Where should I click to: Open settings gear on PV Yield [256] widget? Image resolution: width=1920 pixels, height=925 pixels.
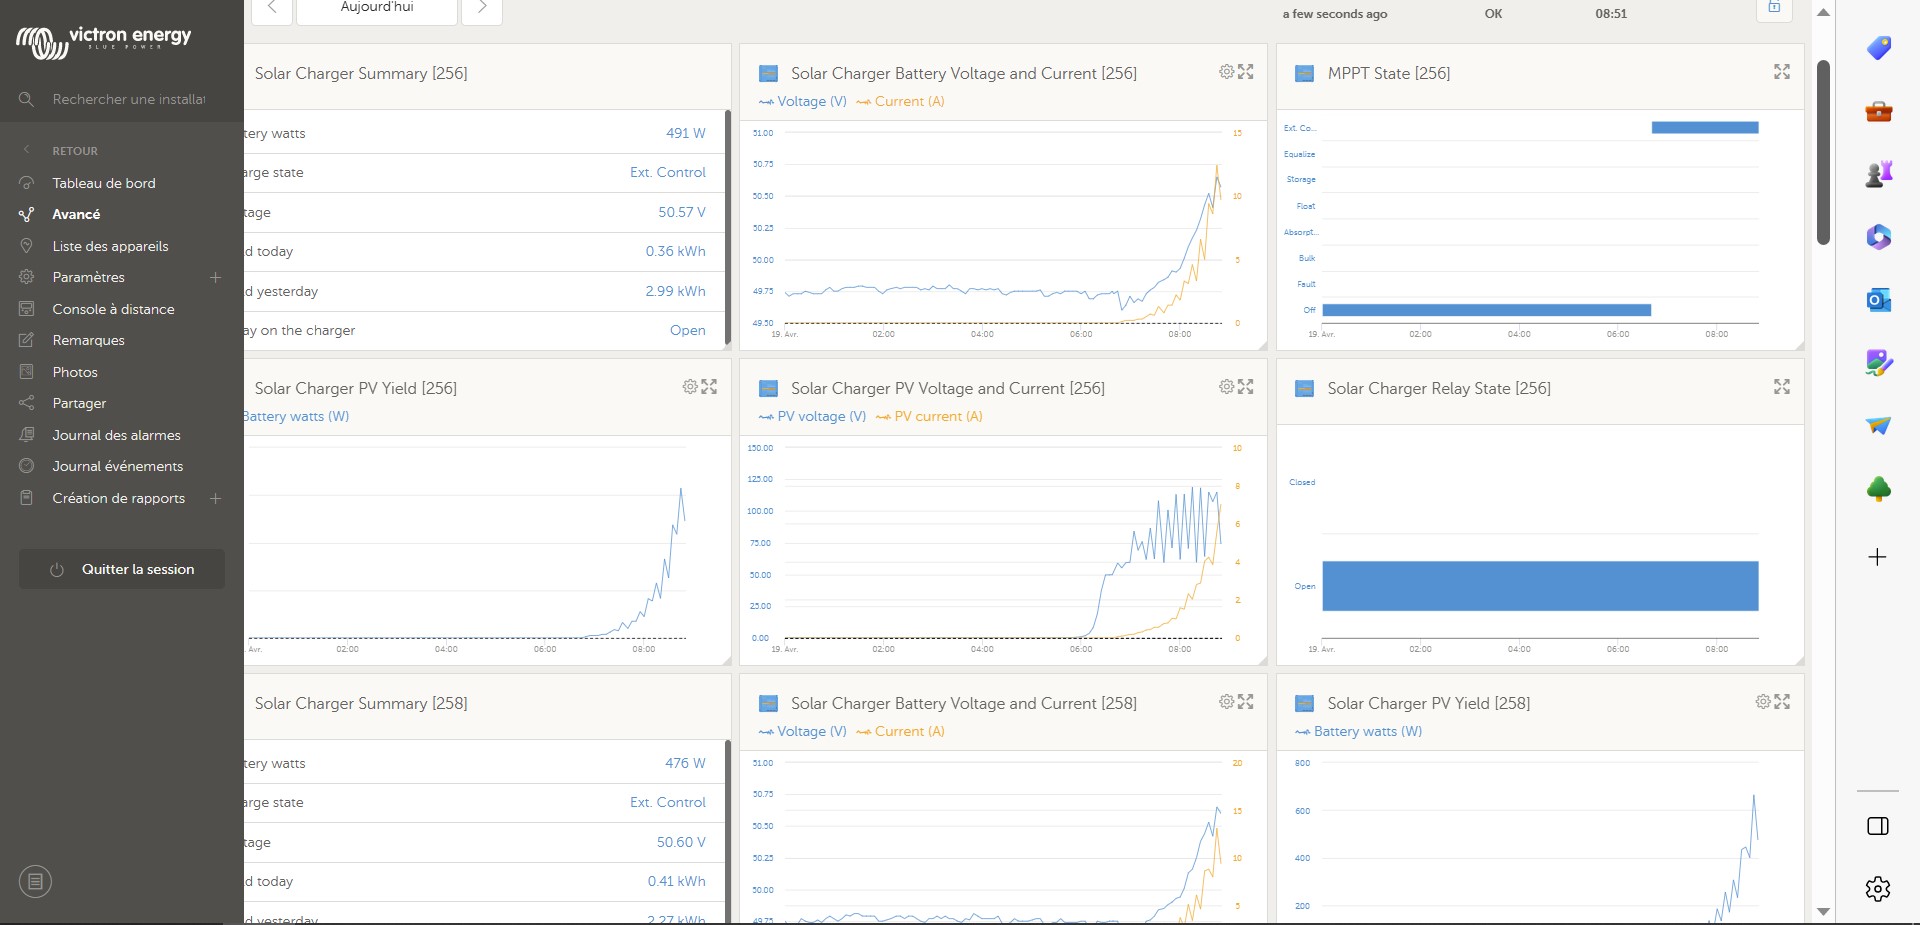coord(690,387)
